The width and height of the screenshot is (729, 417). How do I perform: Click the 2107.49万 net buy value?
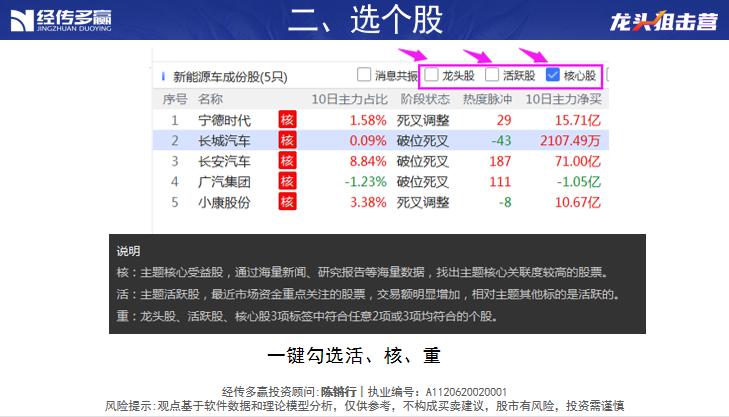click(570, 141)
